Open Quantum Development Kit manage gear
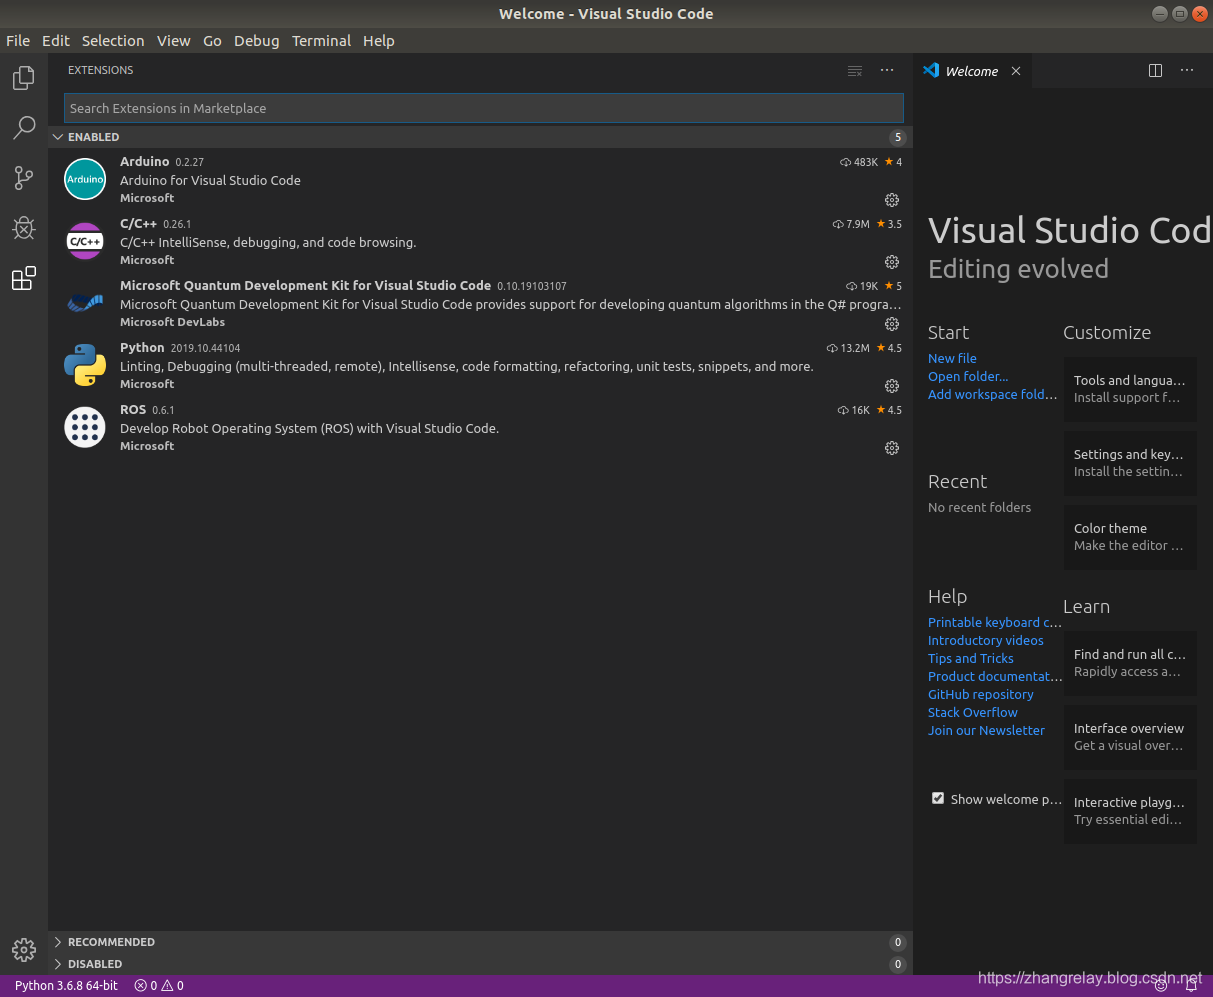The width and height of the screenshot is (1213, 997). (892, 324)
